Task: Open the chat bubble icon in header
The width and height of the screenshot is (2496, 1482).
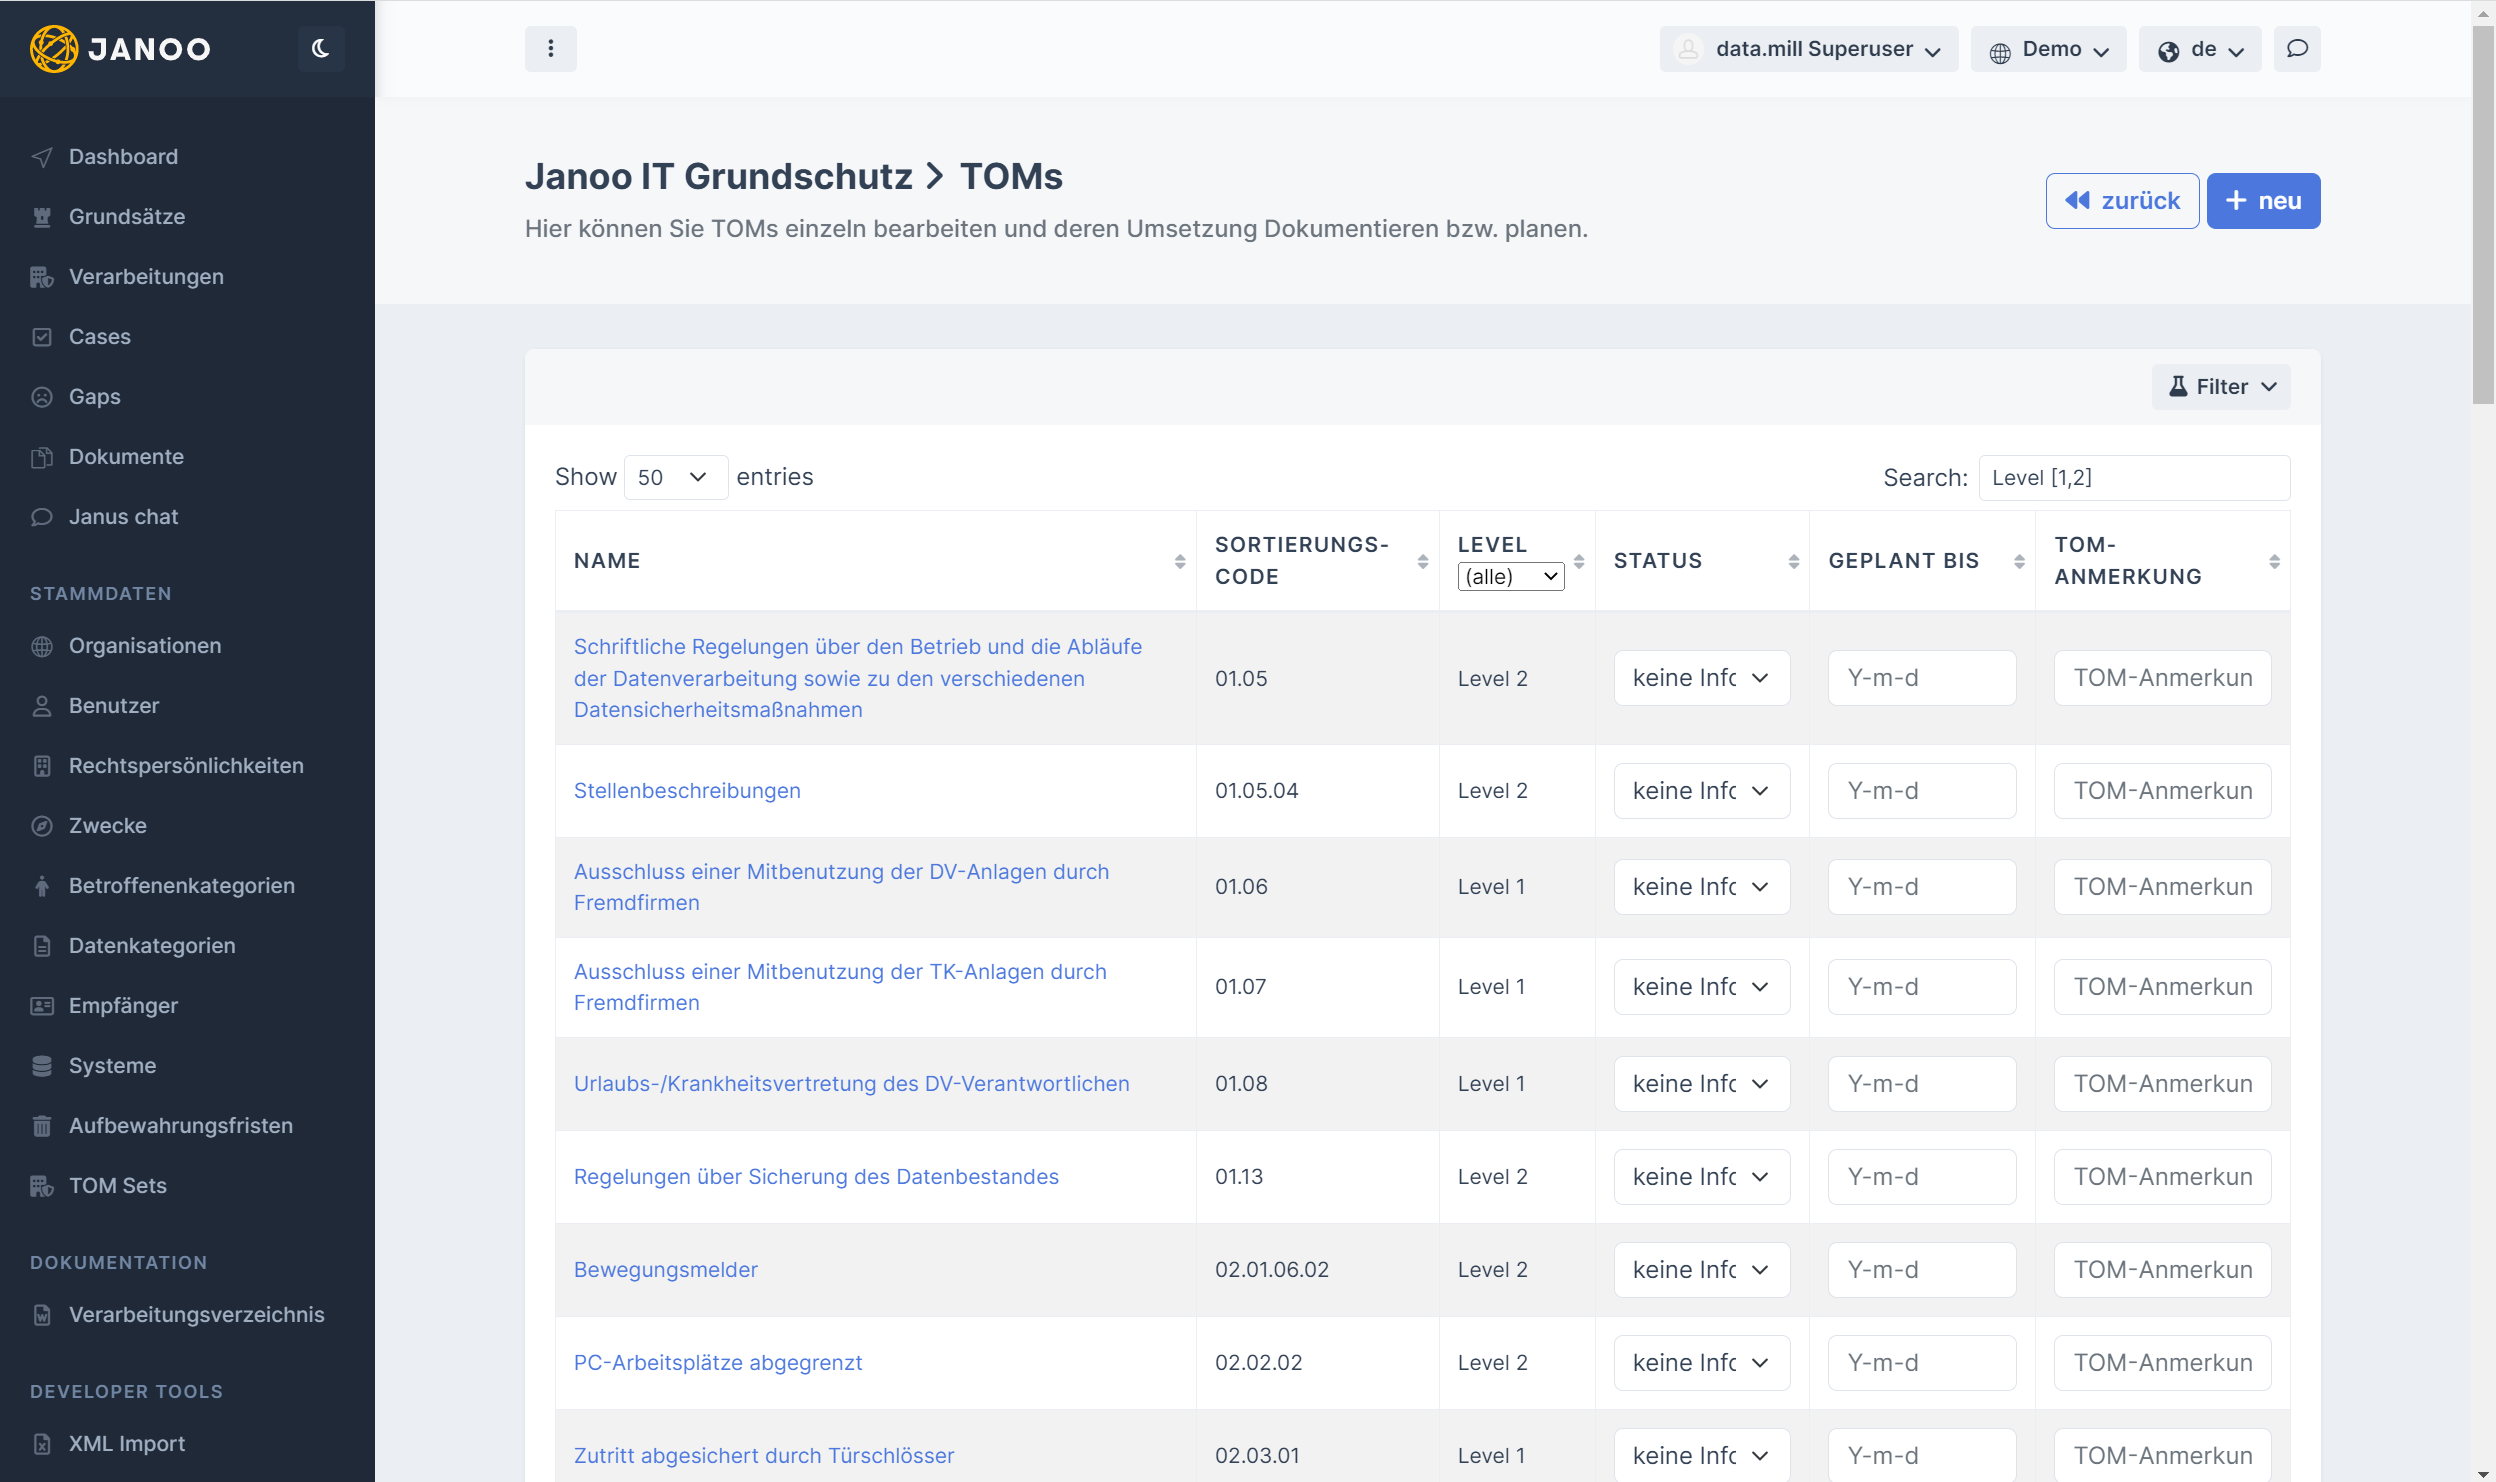Action: (x=2296, y=48)
